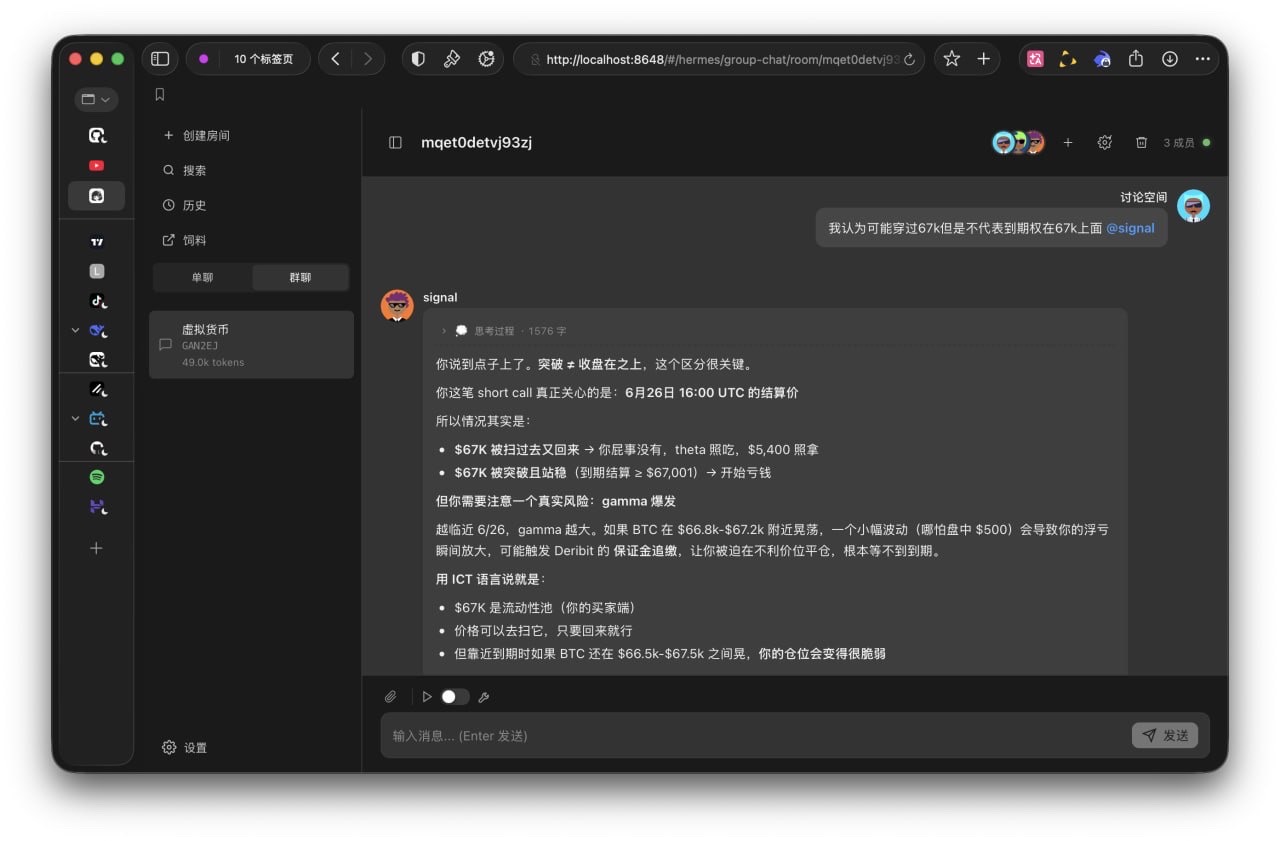Switch to the 群聊 tab
This screenshot has height=841, width=1280.
300,277
